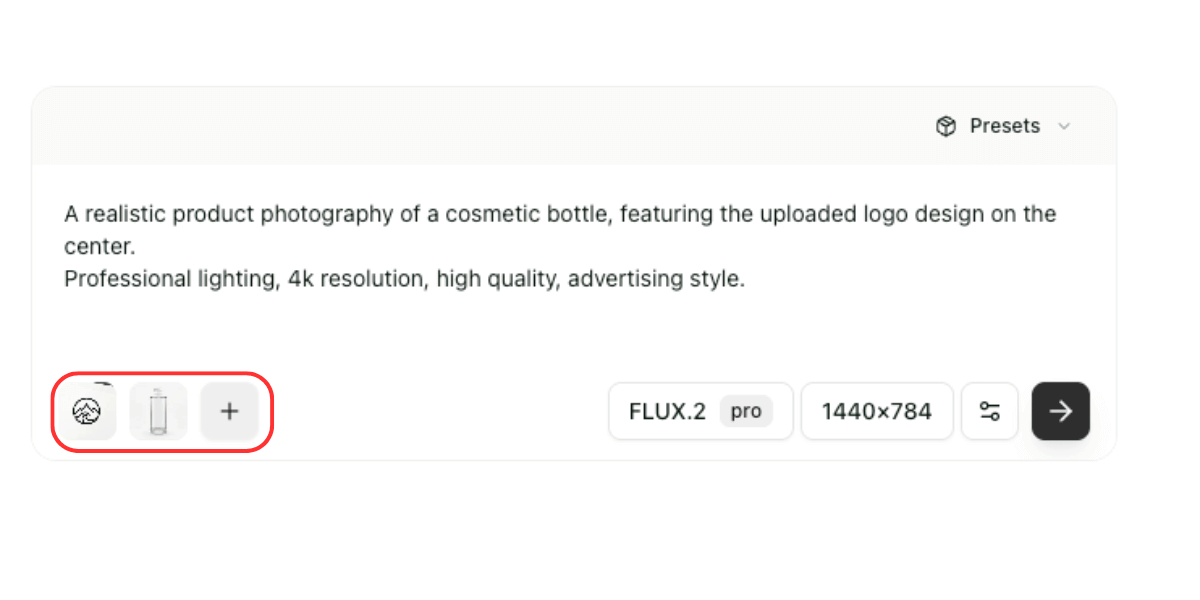Click the Presets cube icon
Viewport: 1200px width, 600px height.
pos(946,126)
